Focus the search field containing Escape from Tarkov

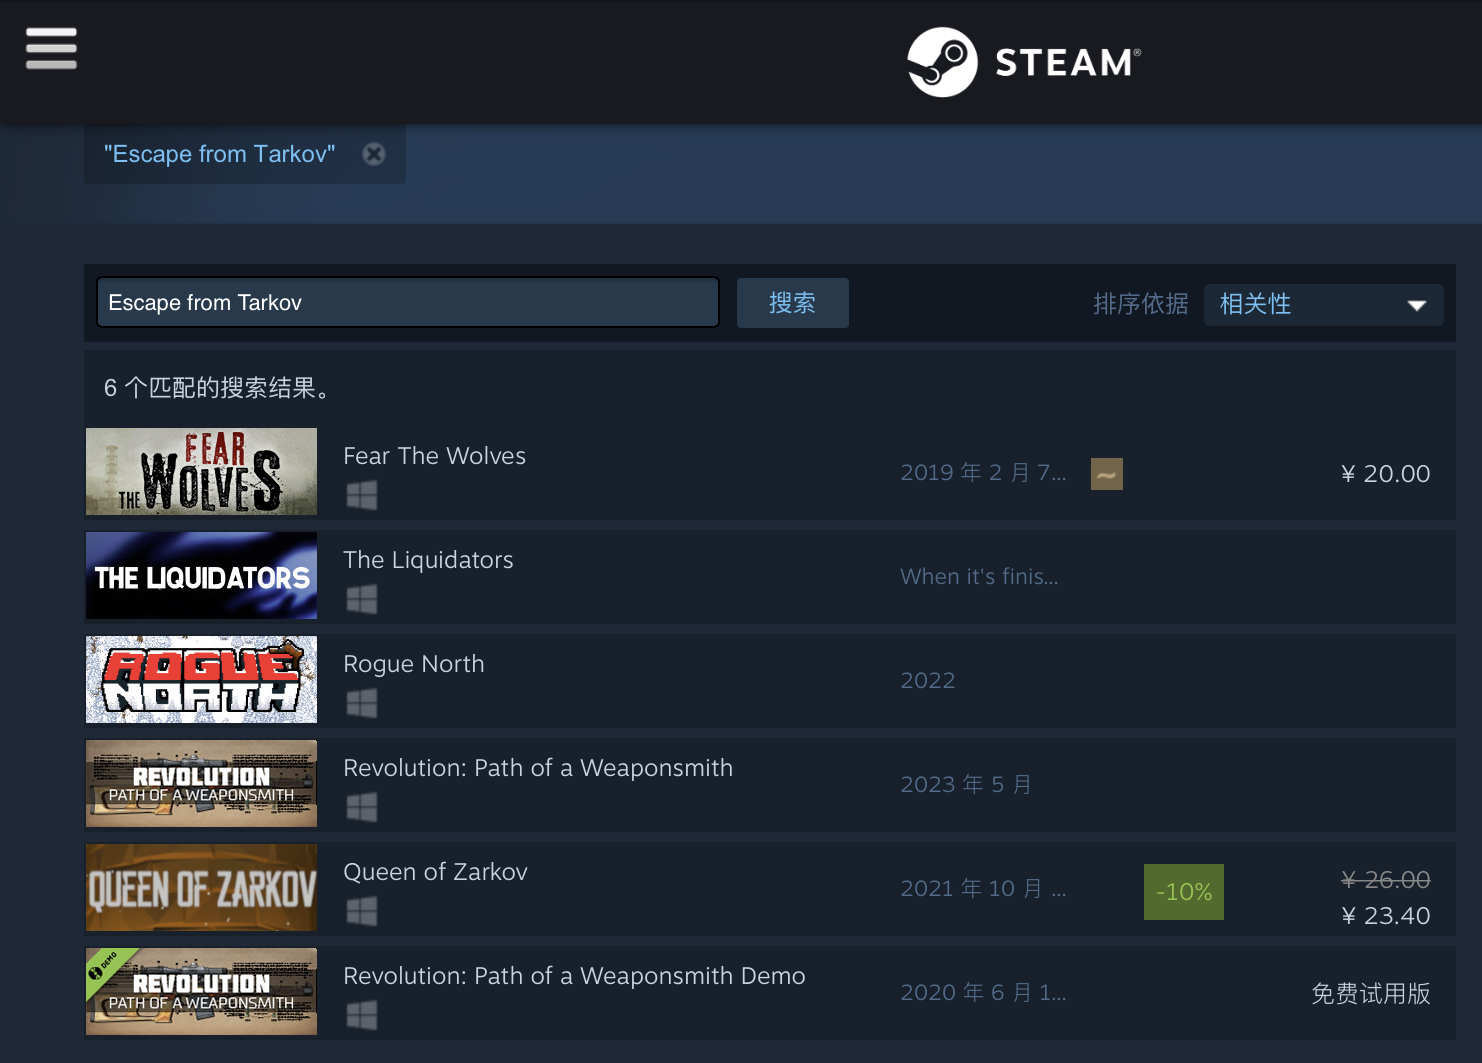408,303
